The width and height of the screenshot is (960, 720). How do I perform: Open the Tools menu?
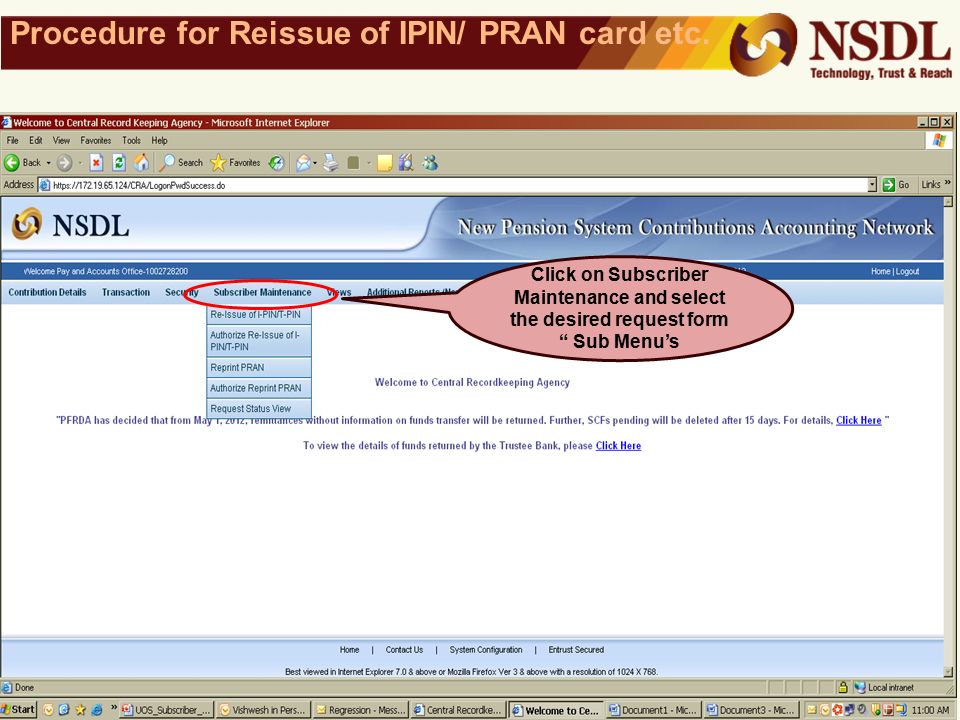[131, 140]
